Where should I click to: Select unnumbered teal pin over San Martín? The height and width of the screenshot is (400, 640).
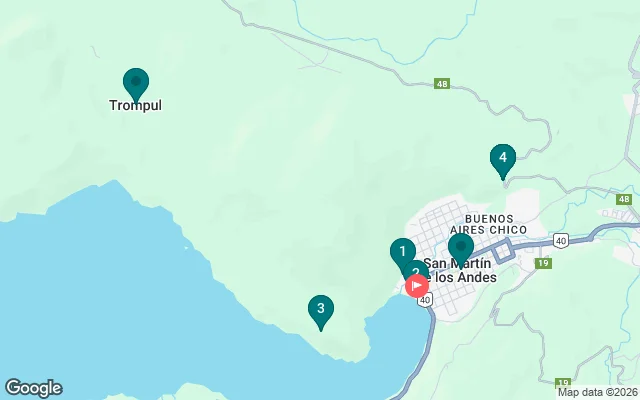461,250
